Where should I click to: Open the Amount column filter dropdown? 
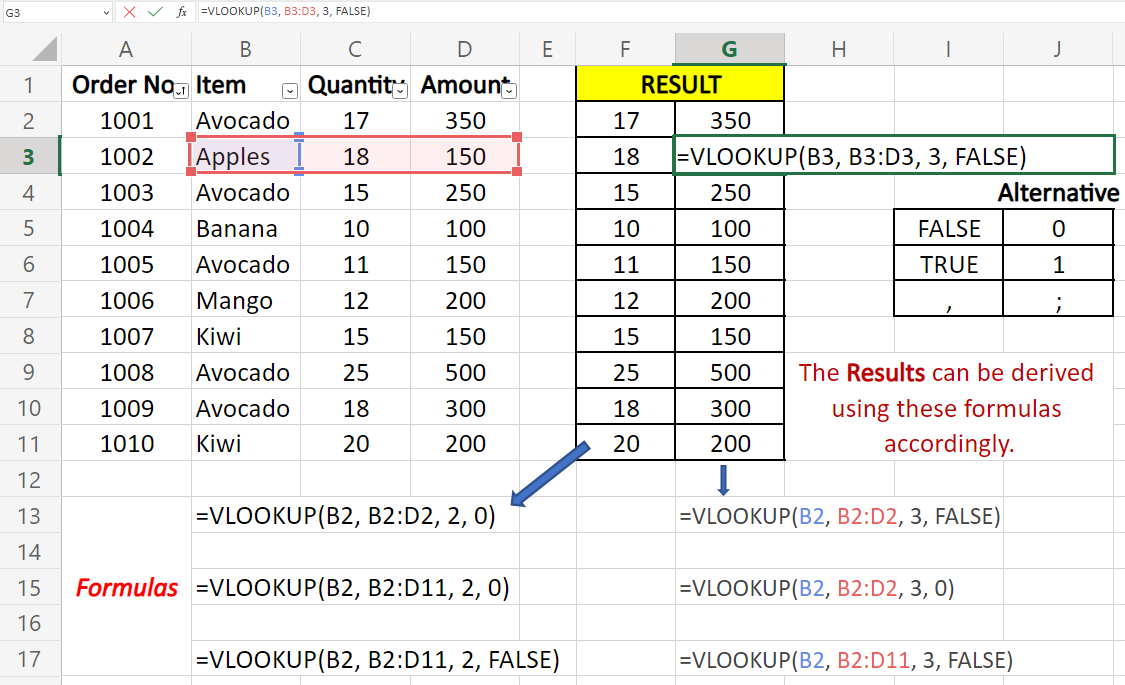(x=509, y=91)
